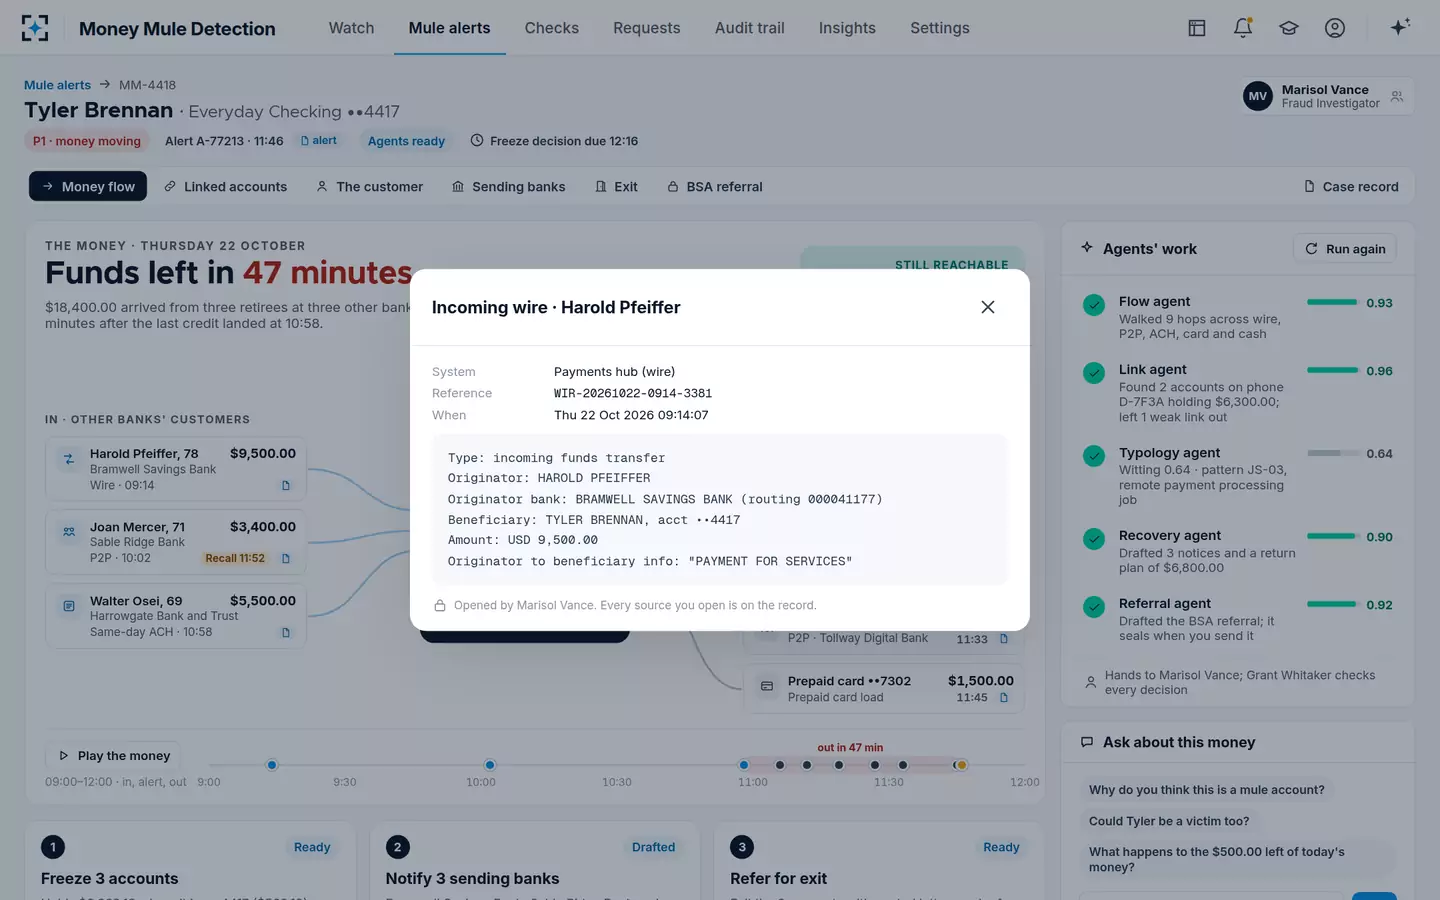Open the Requests tab
1440x900 pixels.
646,28
